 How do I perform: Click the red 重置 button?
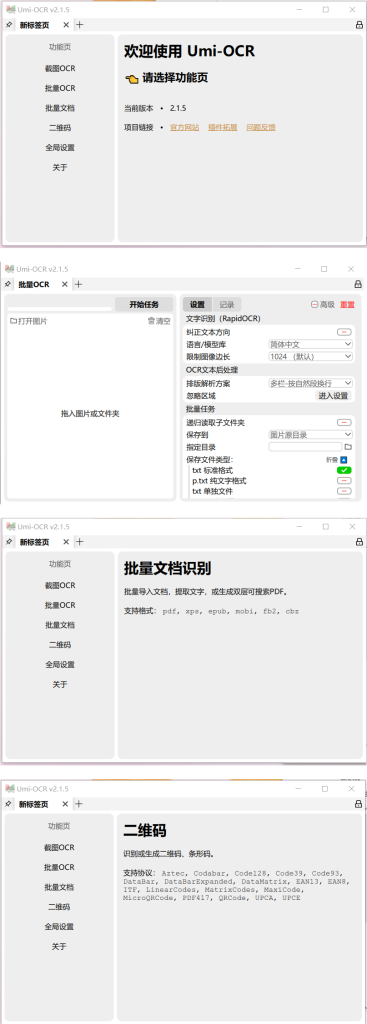coord(347,304)
